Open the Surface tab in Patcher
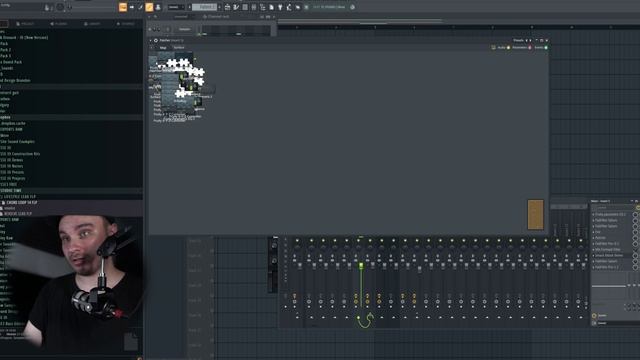This screenshot has height=360, width=640. pos(179,48)
